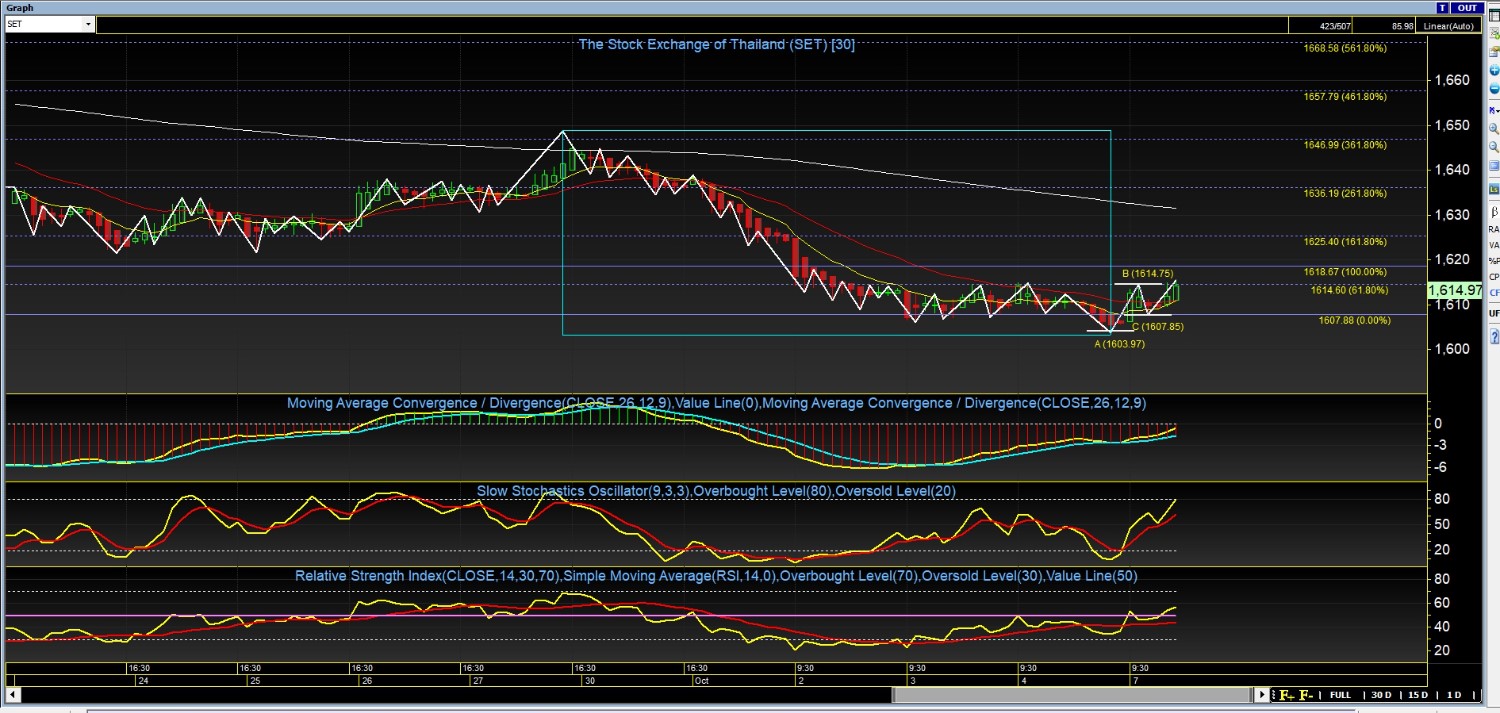Click the Fibonacci label 1618.67 (100.00%)

point(1345,272)
